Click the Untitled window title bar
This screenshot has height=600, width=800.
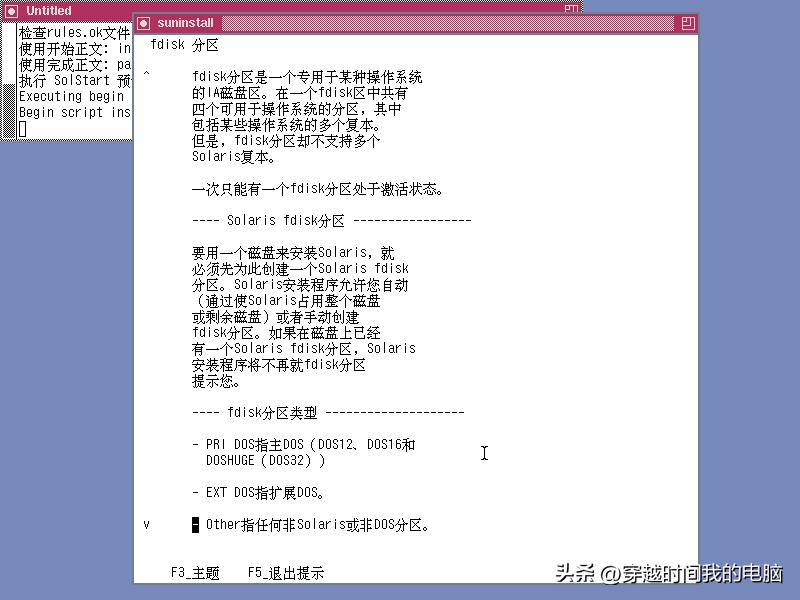tap(291, 8)
